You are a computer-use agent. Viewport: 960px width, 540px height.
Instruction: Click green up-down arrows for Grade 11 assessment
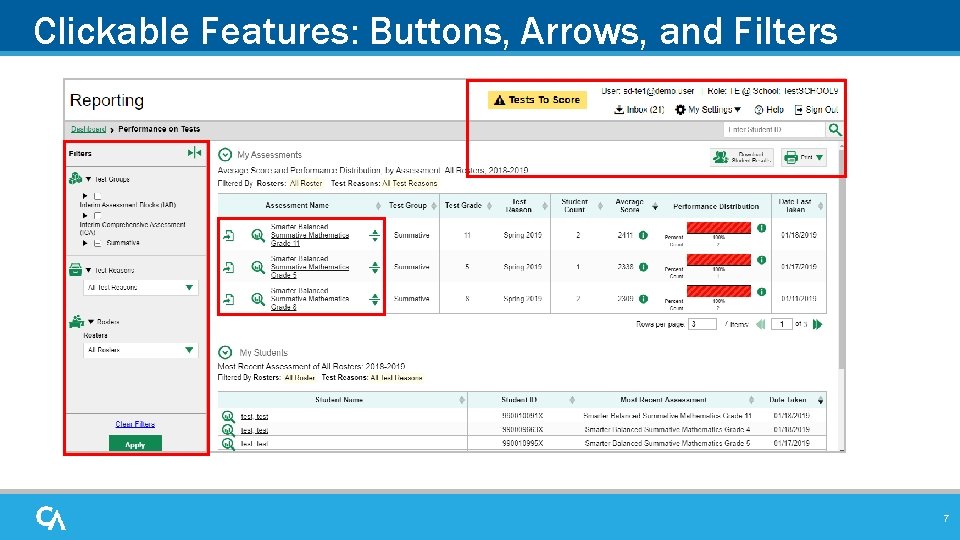[x=374, y=235]
